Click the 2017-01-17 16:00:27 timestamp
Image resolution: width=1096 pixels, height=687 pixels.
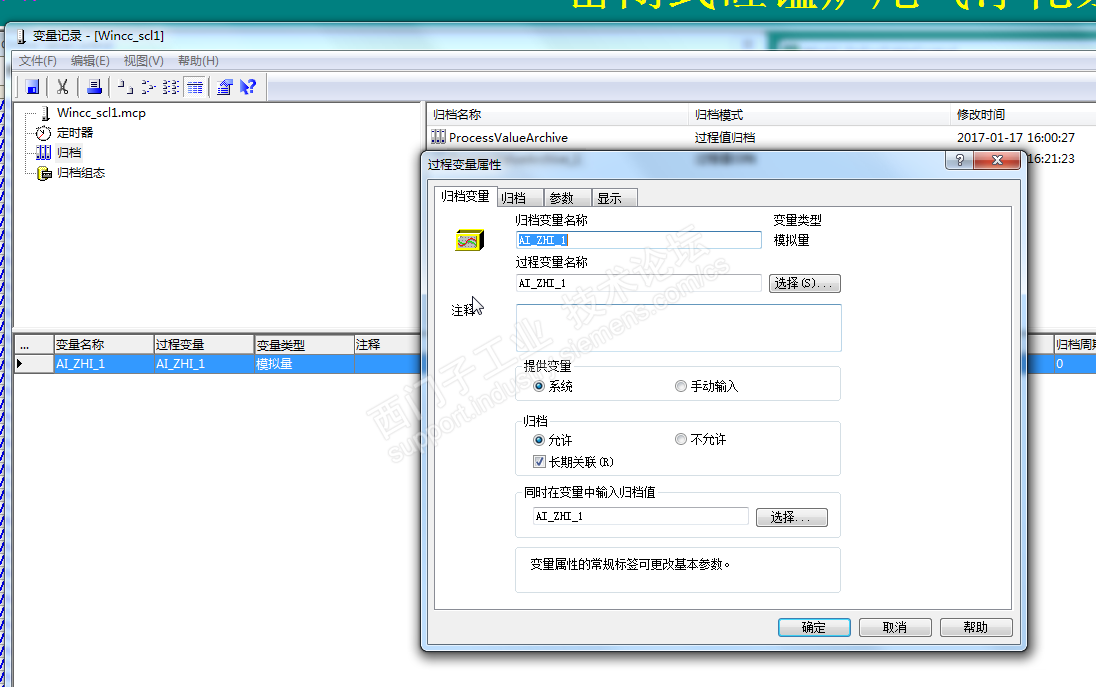[1016, 138]
